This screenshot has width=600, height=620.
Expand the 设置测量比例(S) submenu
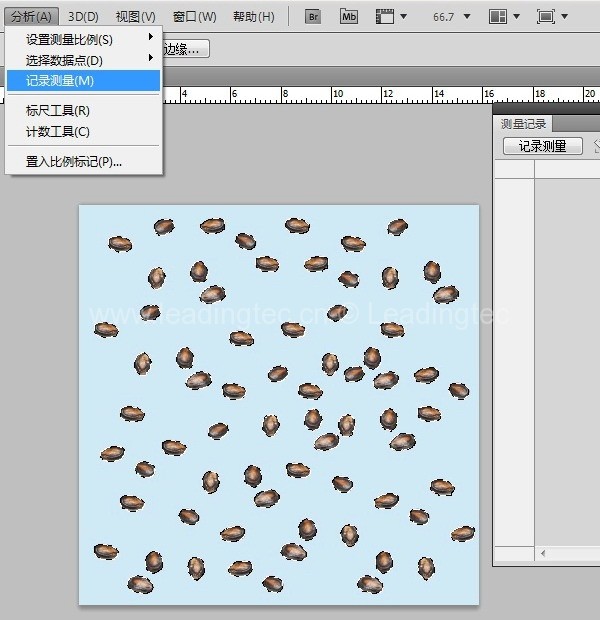(84, 39)
